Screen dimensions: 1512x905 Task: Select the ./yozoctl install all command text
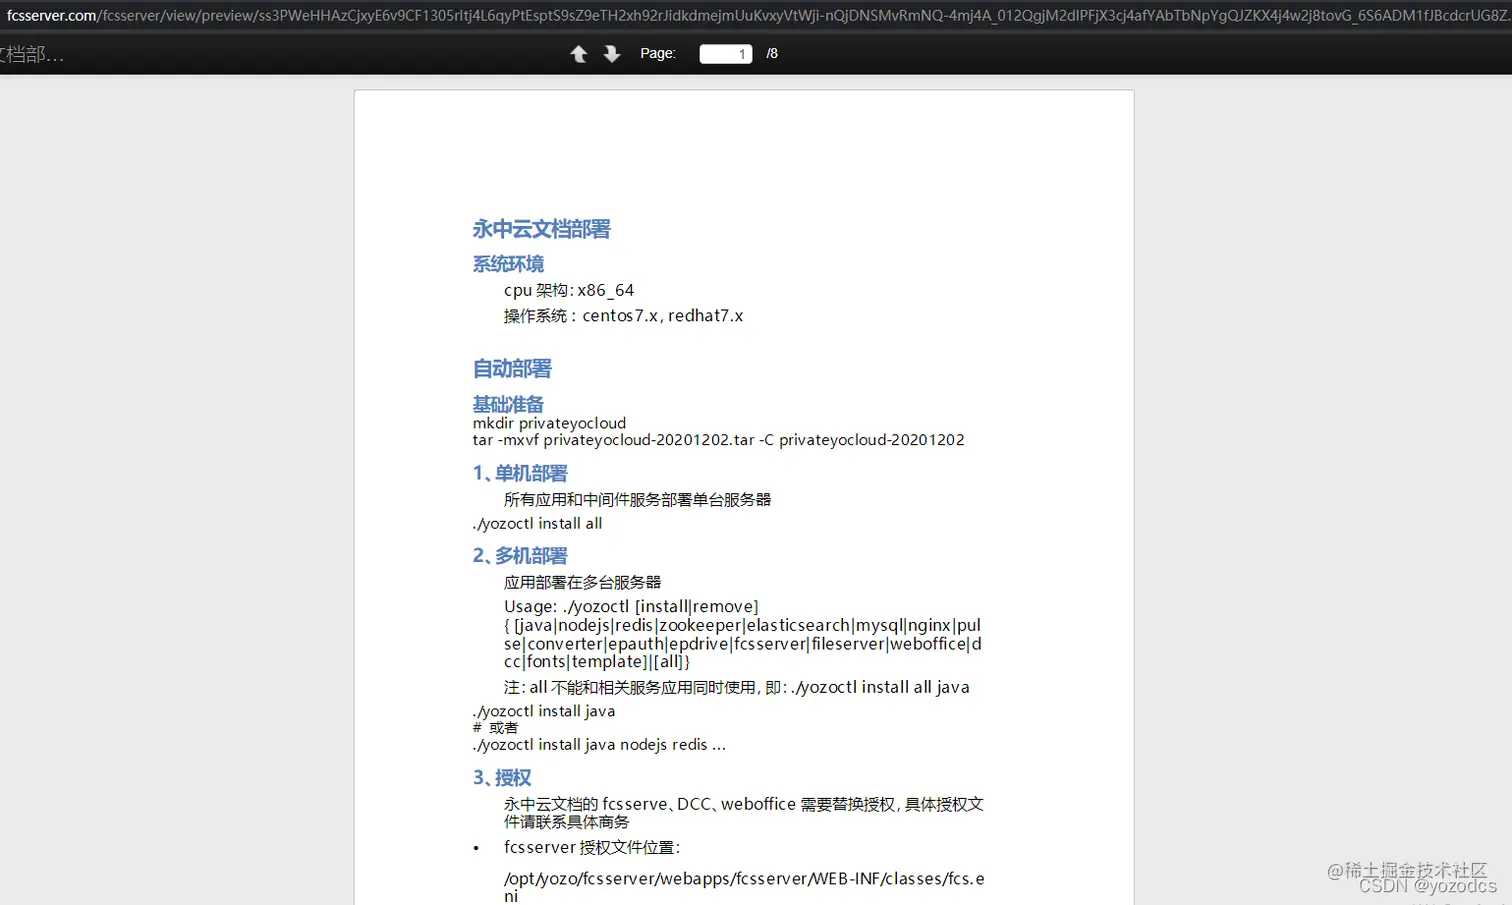coord(537,522)
